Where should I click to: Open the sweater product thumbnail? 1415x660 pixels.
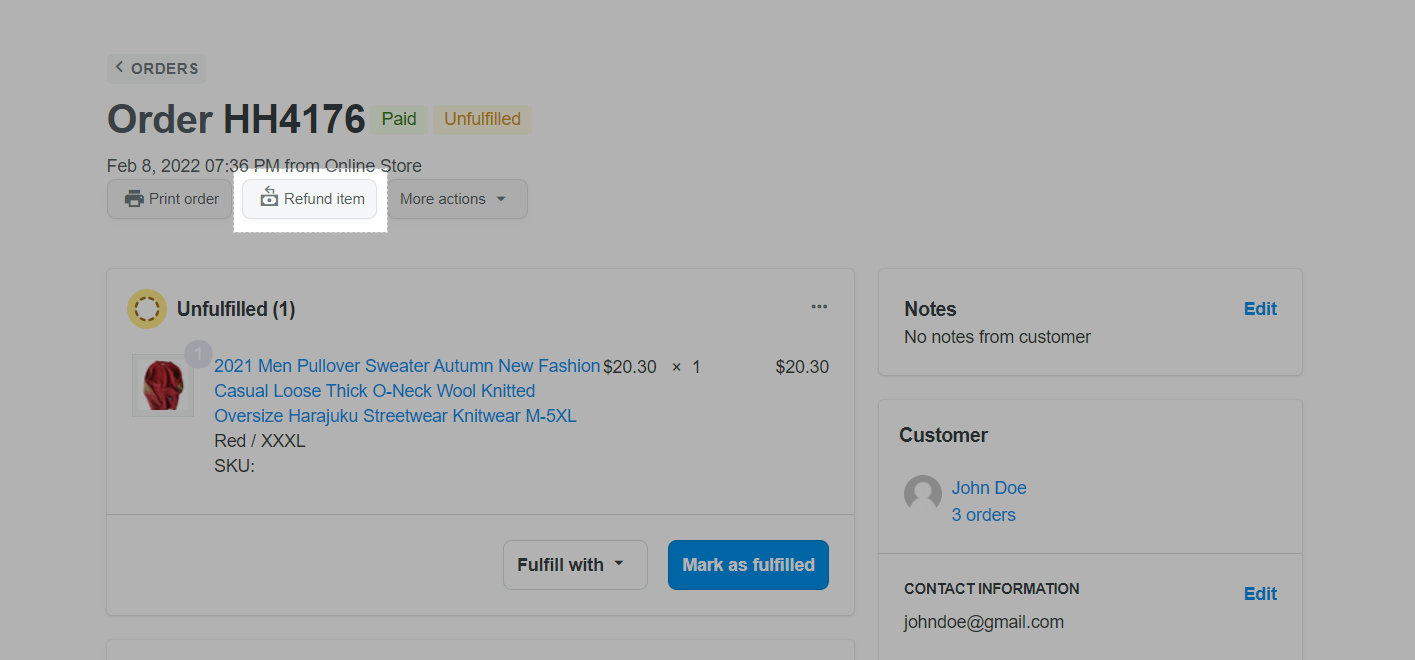(162, 385)
